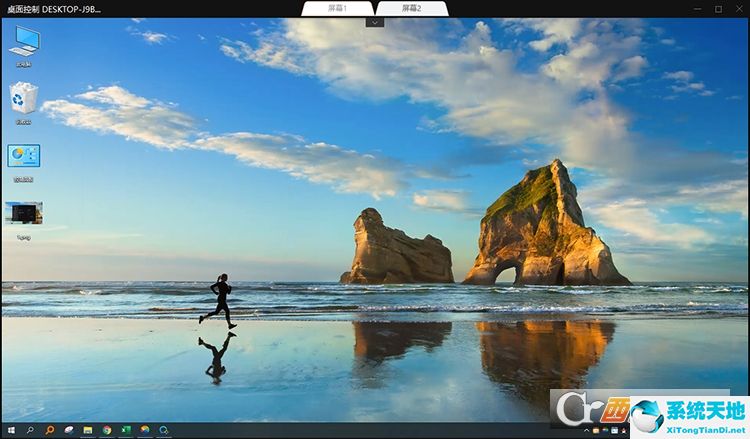Close the remote desktop control window

(739, 8)
